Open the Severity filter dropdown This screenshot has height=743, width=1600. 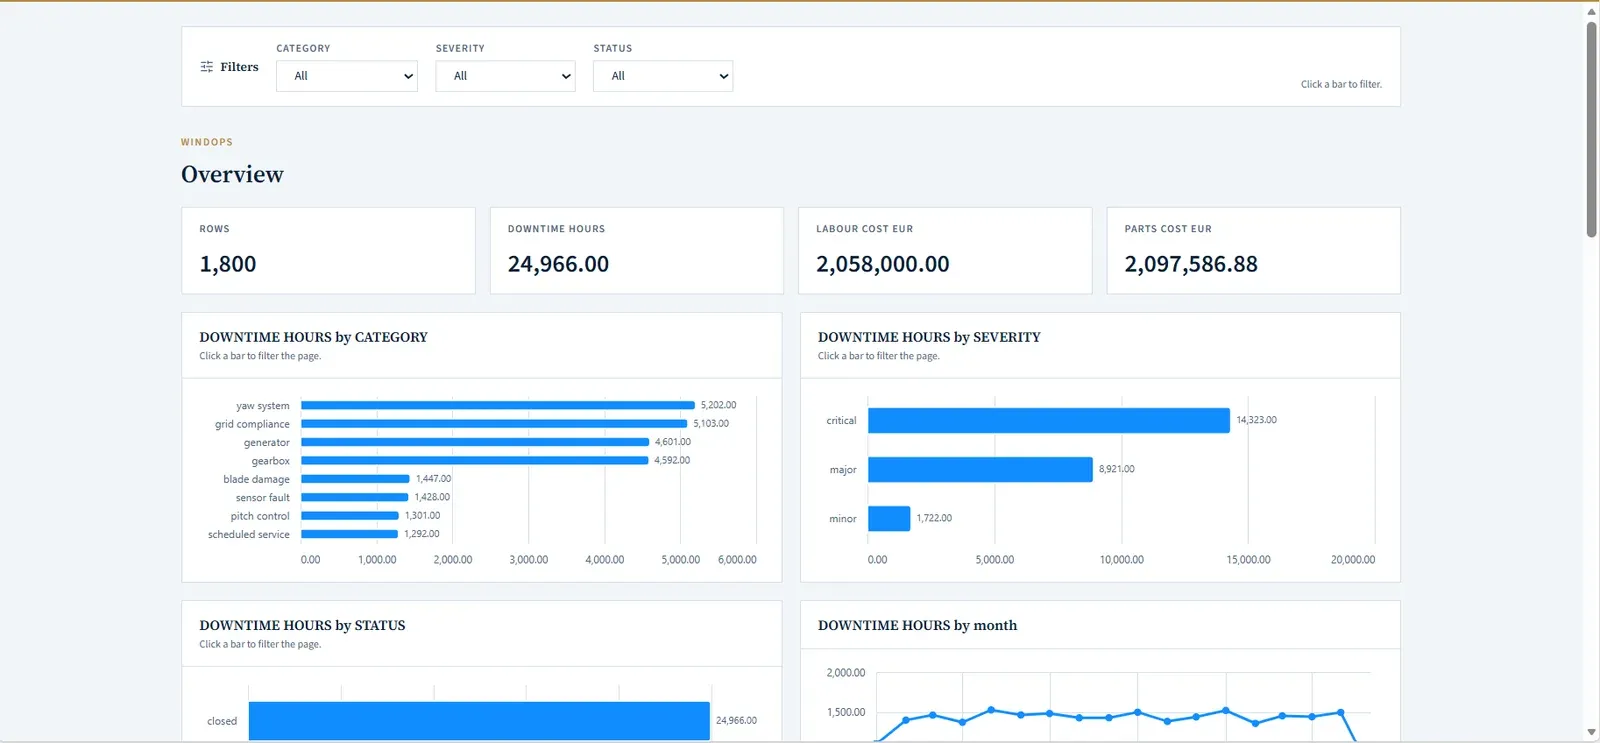(505, 76)
